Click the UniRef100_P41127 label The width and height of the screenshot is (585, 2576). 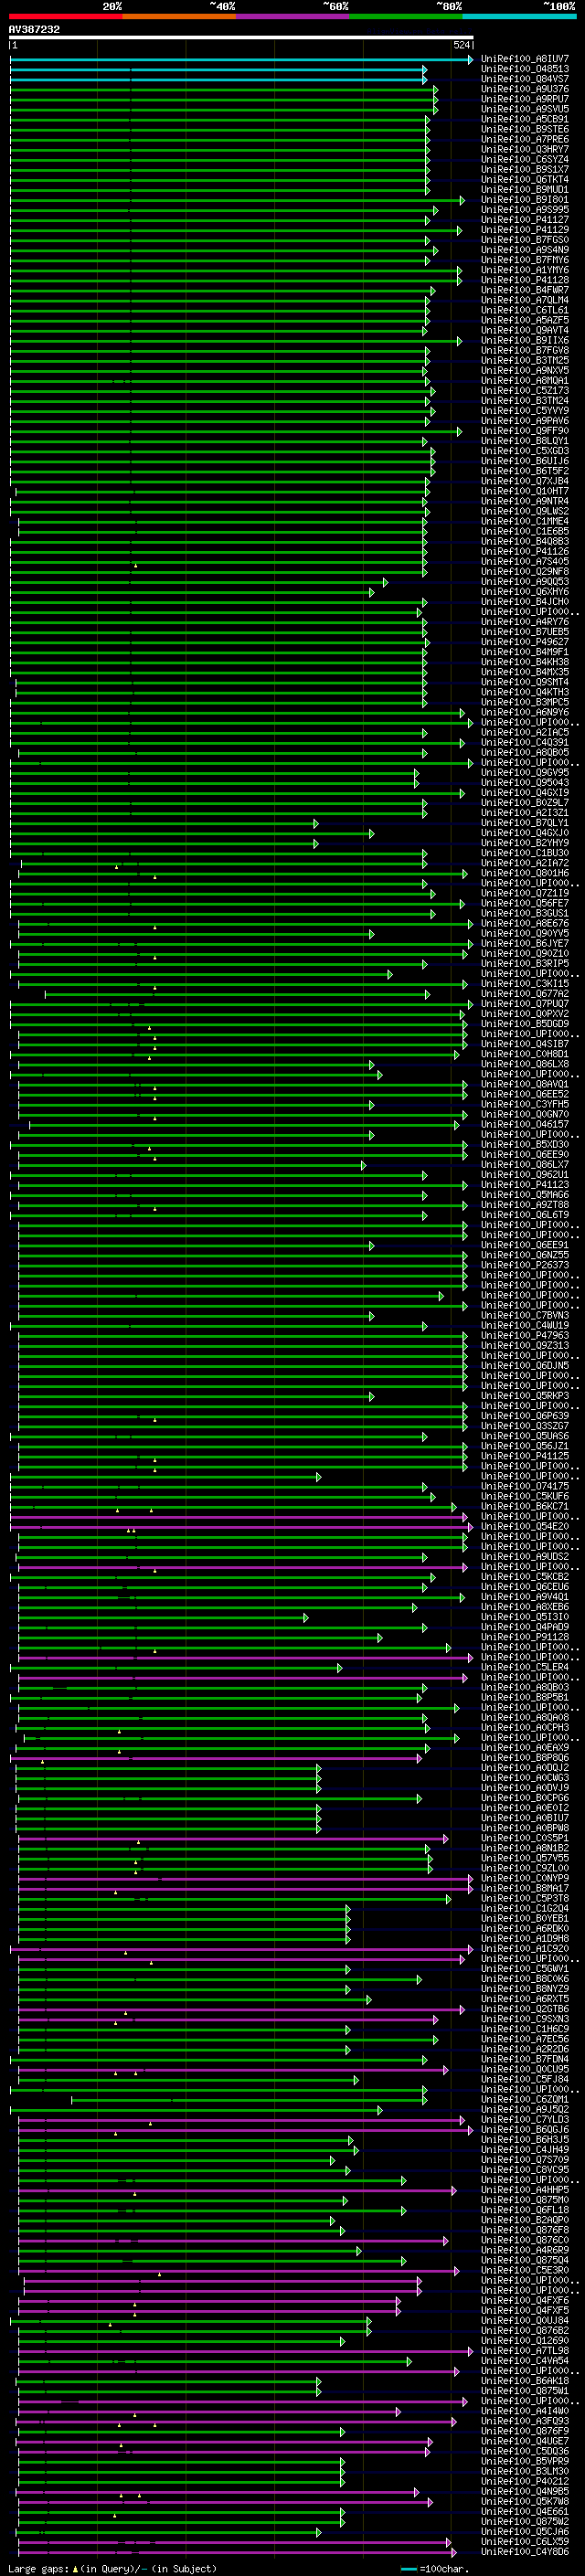tap(525, 220)
